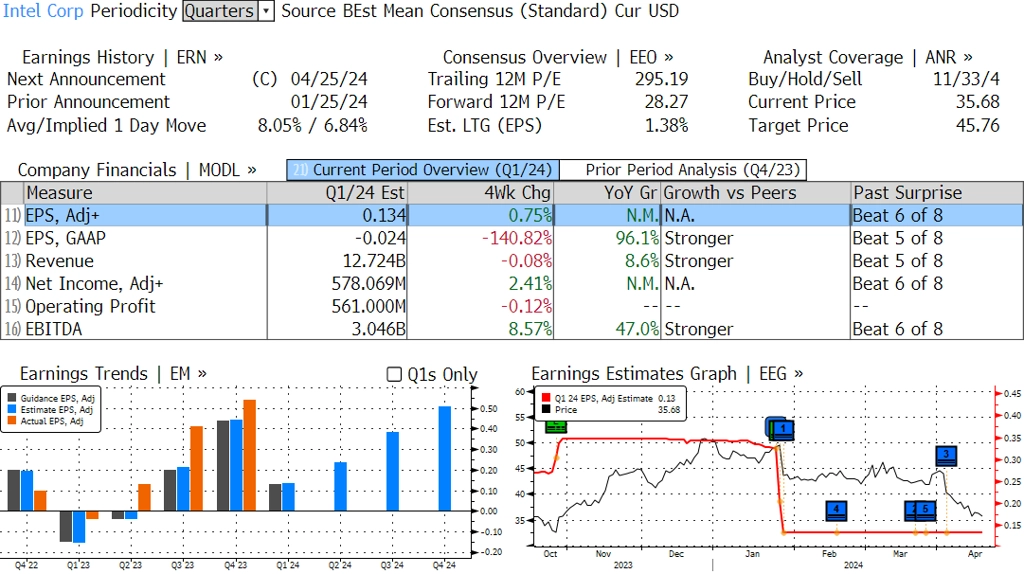Click the Buy/Hold/Sell value 11/33/4
Viewport: 1024px width, 574px height.
pos(966,79)
